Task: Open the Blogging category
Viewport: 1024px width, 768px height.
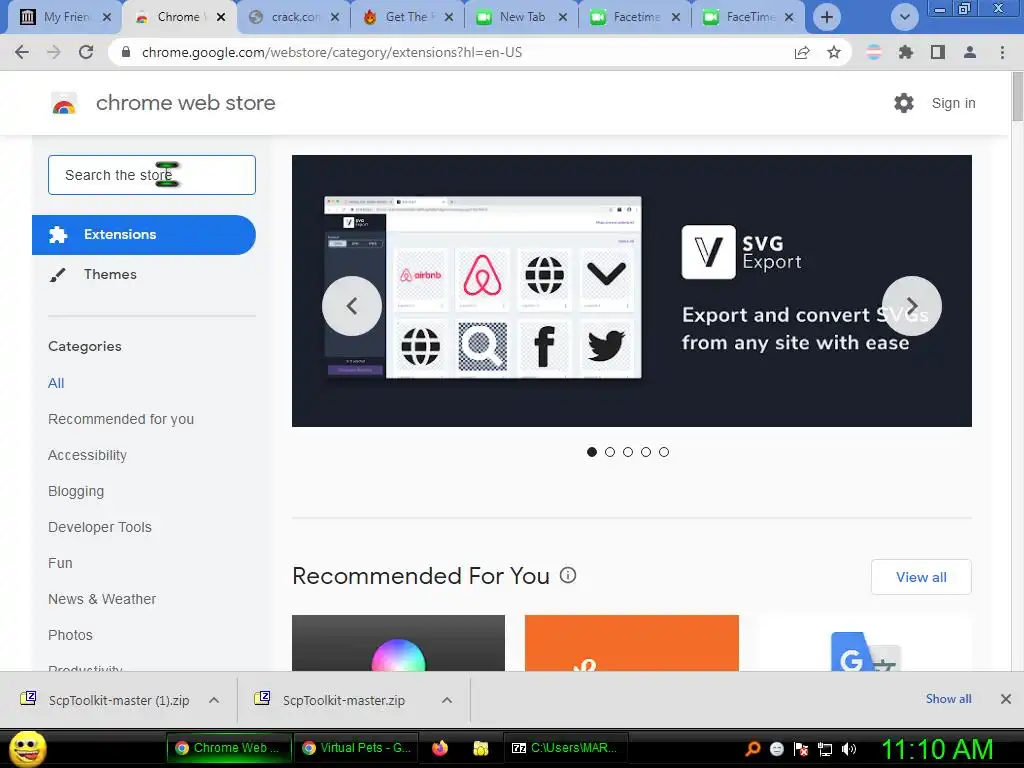Action: (x=76, y=491)
